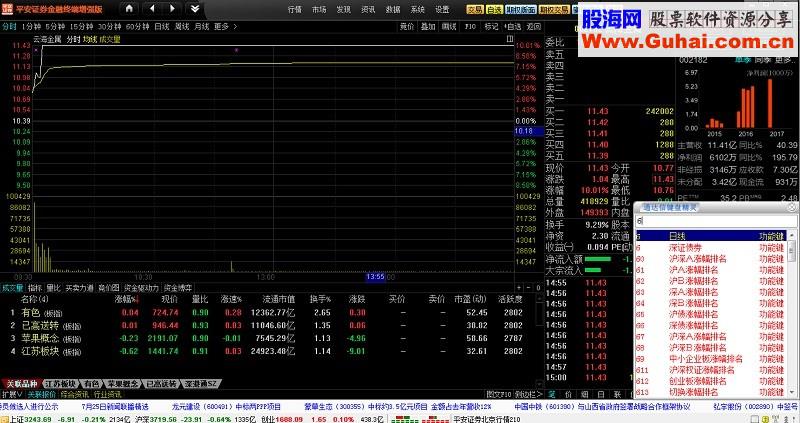Screen dimensions: 800x423
Task: Click the home icon in title bar
Action: pos(130,9)
